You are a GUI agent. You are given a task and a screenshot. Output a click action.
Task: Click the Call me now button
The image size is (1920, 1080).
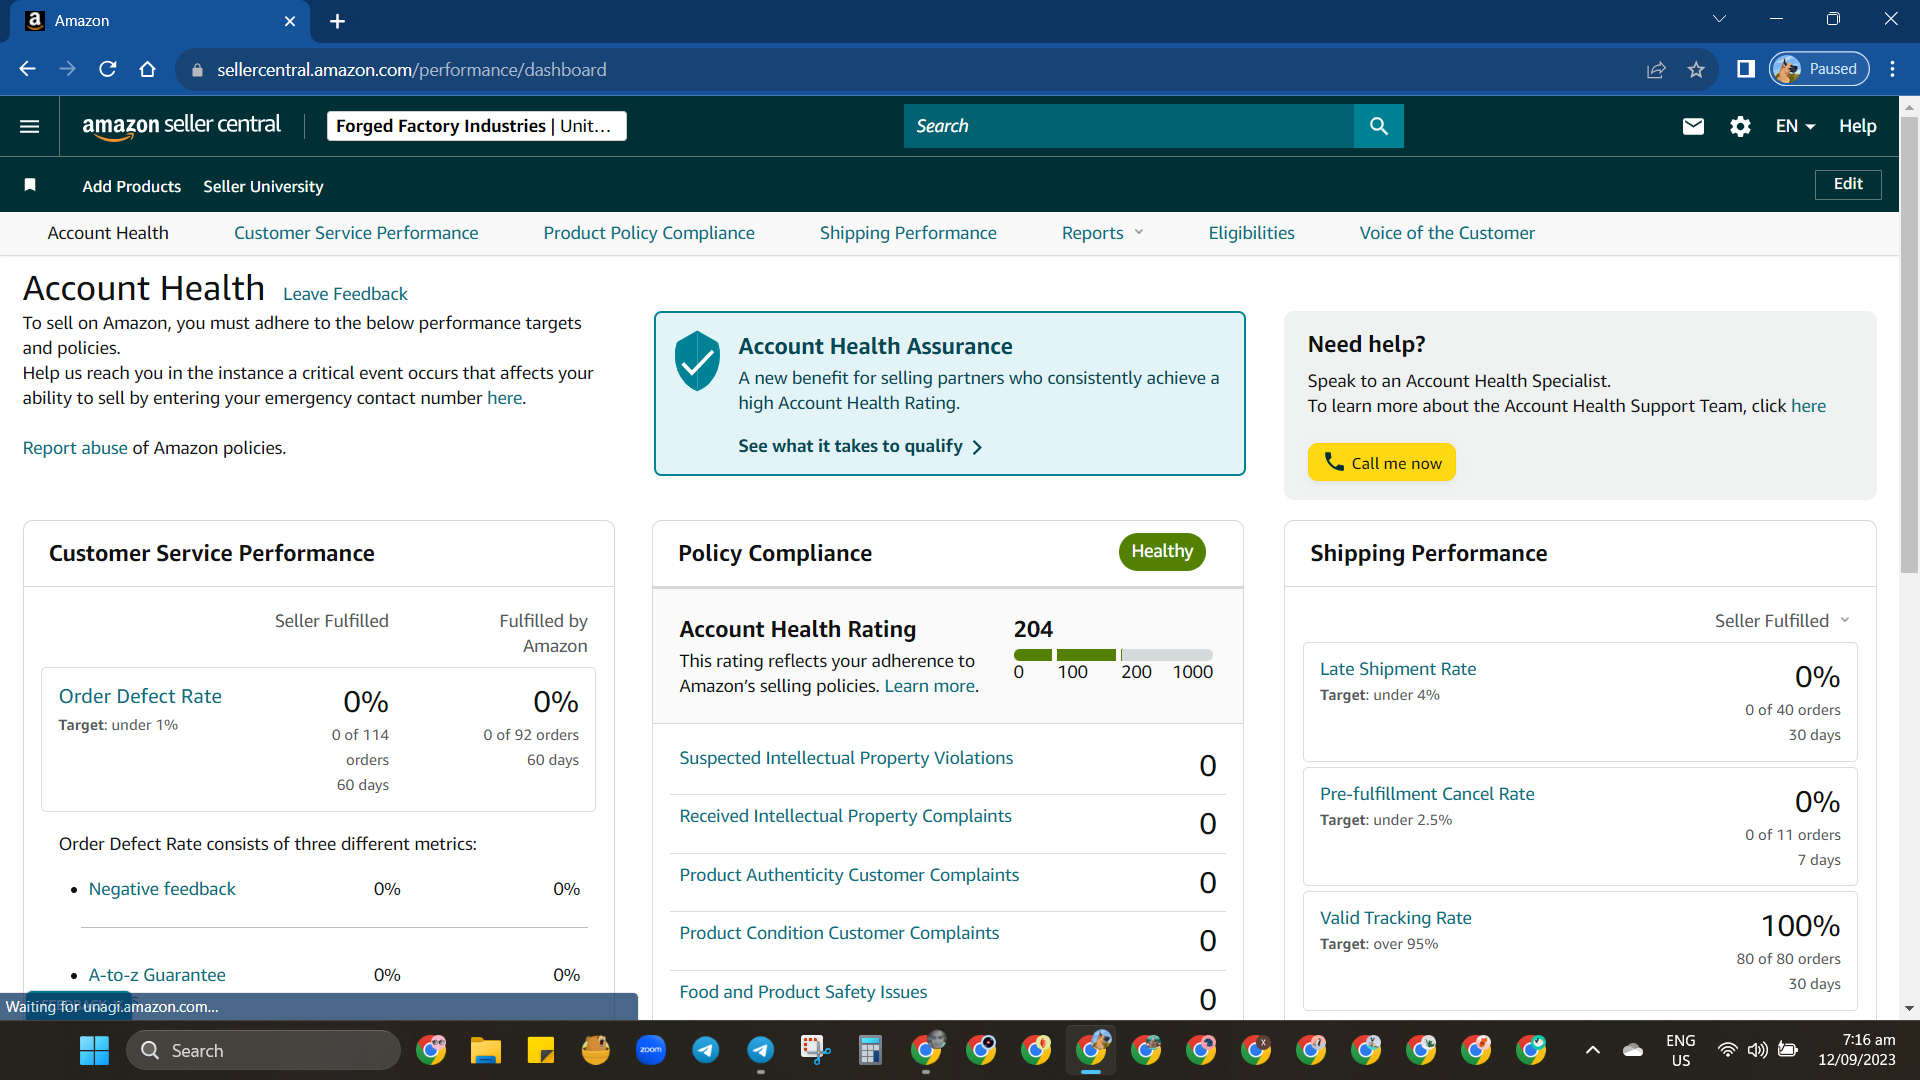coord(1381,462)
